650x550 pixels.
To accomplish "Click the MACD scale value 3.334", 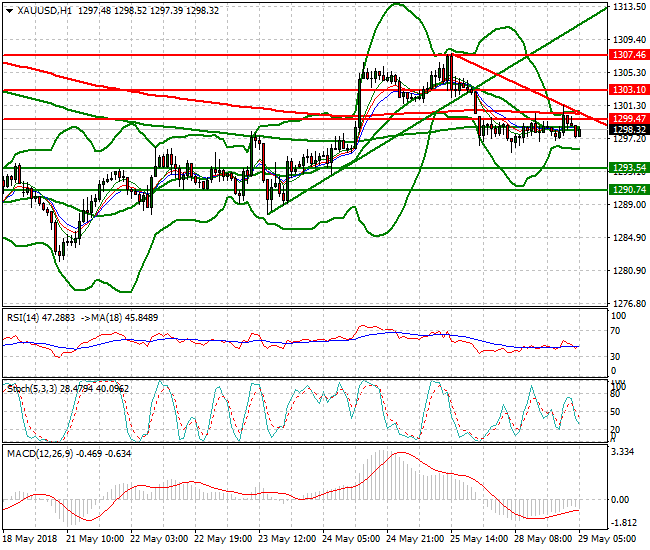I will click(x=623, y=452).
